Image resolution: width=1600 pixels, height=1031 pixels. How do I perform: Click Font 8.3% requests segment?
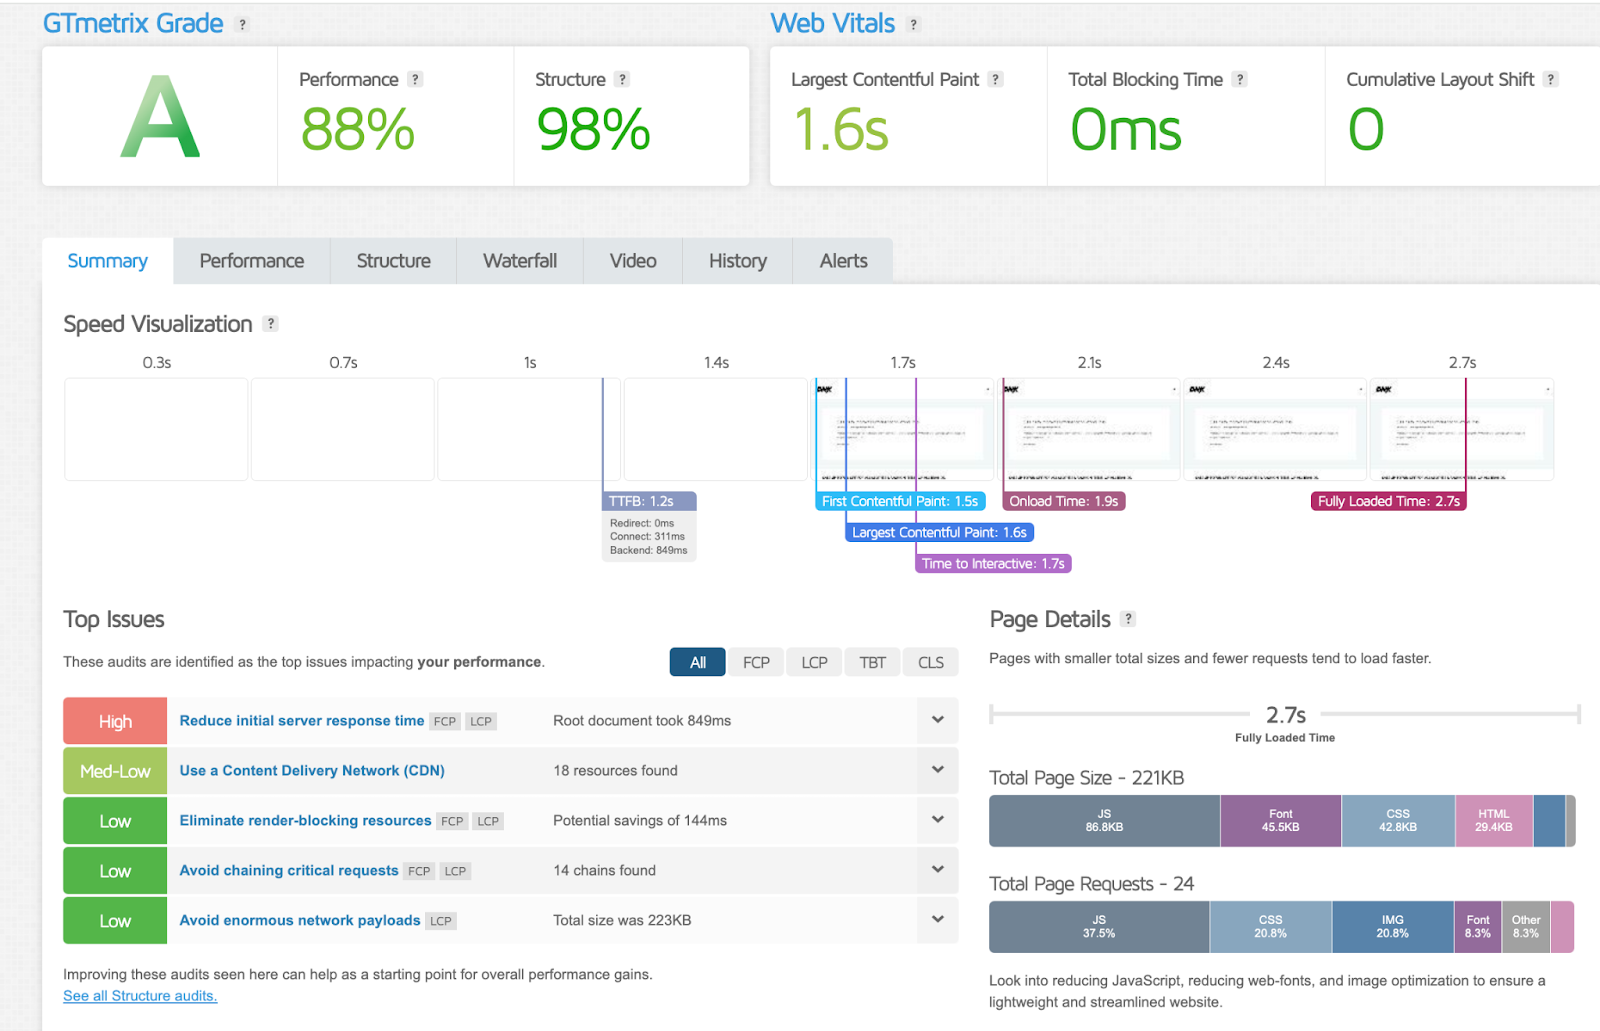point(1478,927)
